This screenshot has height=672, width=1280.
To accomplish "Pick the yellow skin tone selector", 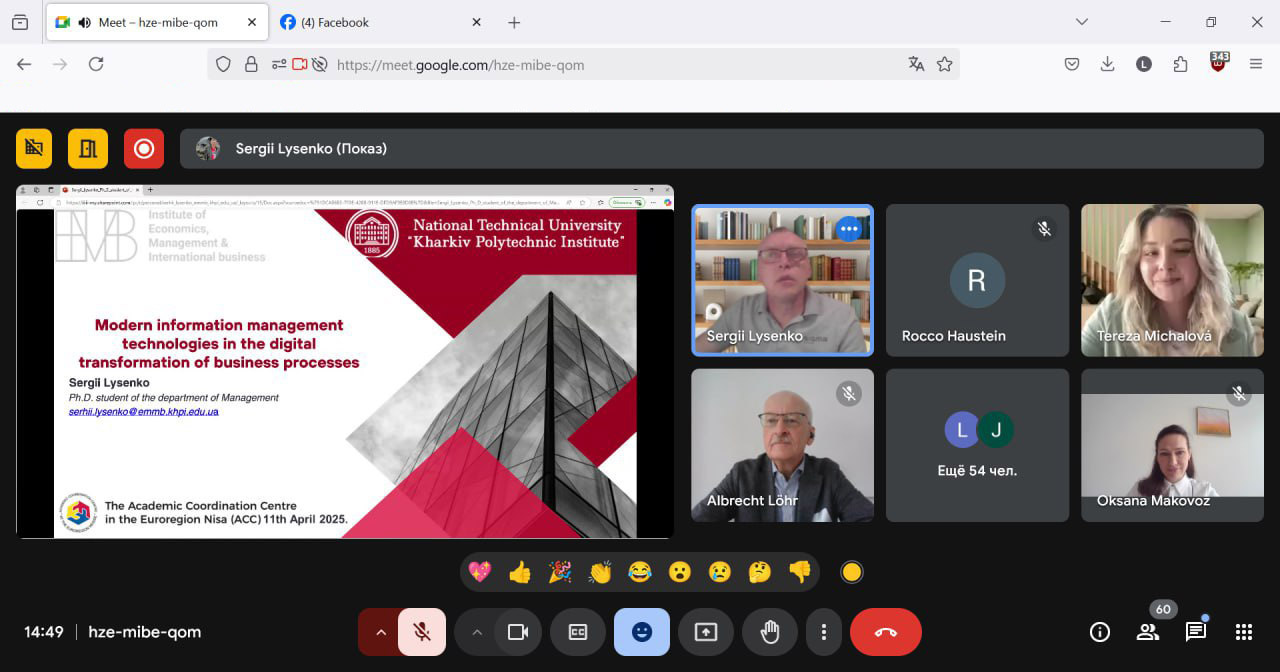I will (852, 572).
